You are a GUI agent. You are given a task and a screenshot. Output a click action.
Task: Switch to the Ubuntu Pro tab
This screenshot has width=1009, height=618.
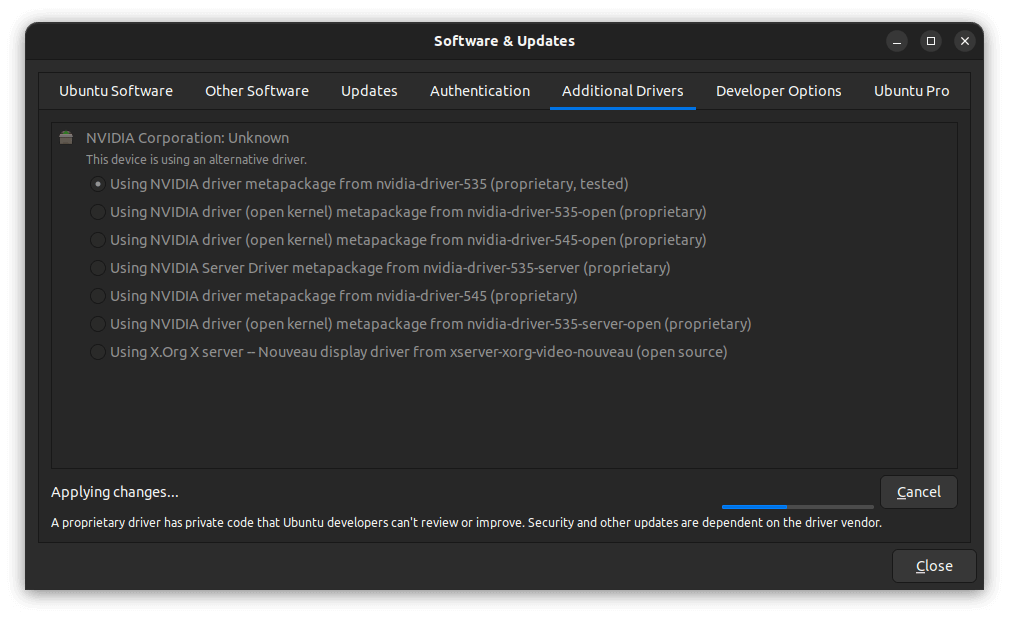tap(911, 91)
